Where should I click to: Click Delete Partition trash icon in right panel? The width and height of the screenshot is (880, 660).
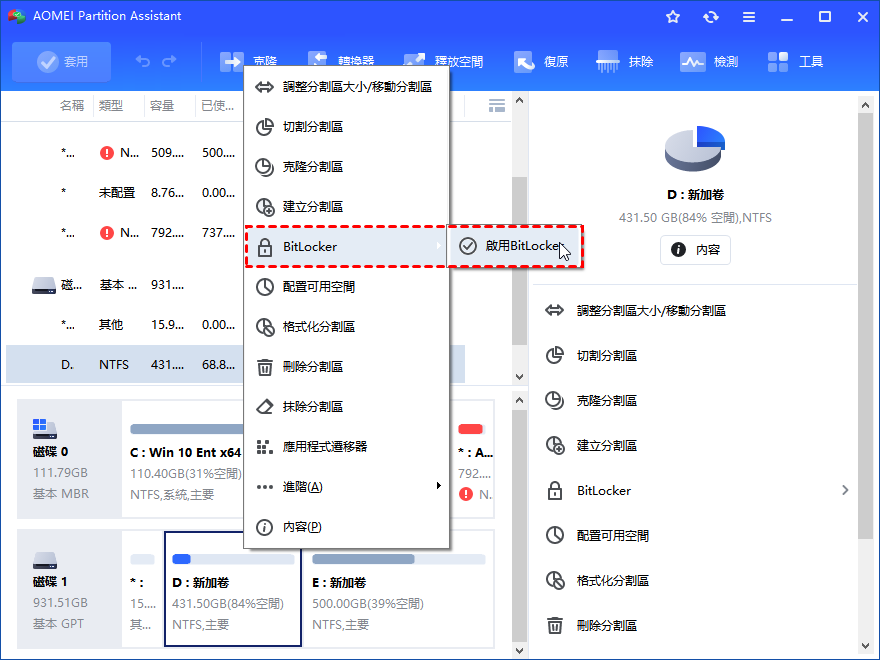(x=554, y=625)
